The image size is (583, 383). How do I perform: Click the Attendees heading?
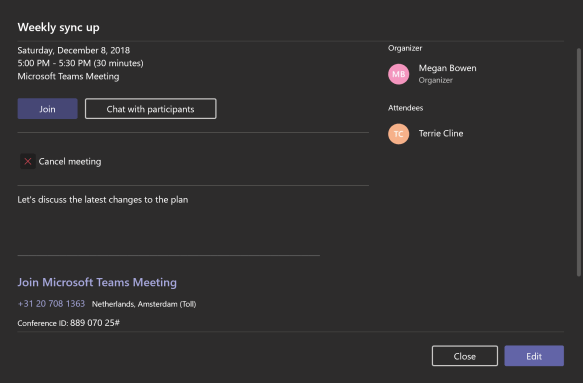click(x=406, y=108)
